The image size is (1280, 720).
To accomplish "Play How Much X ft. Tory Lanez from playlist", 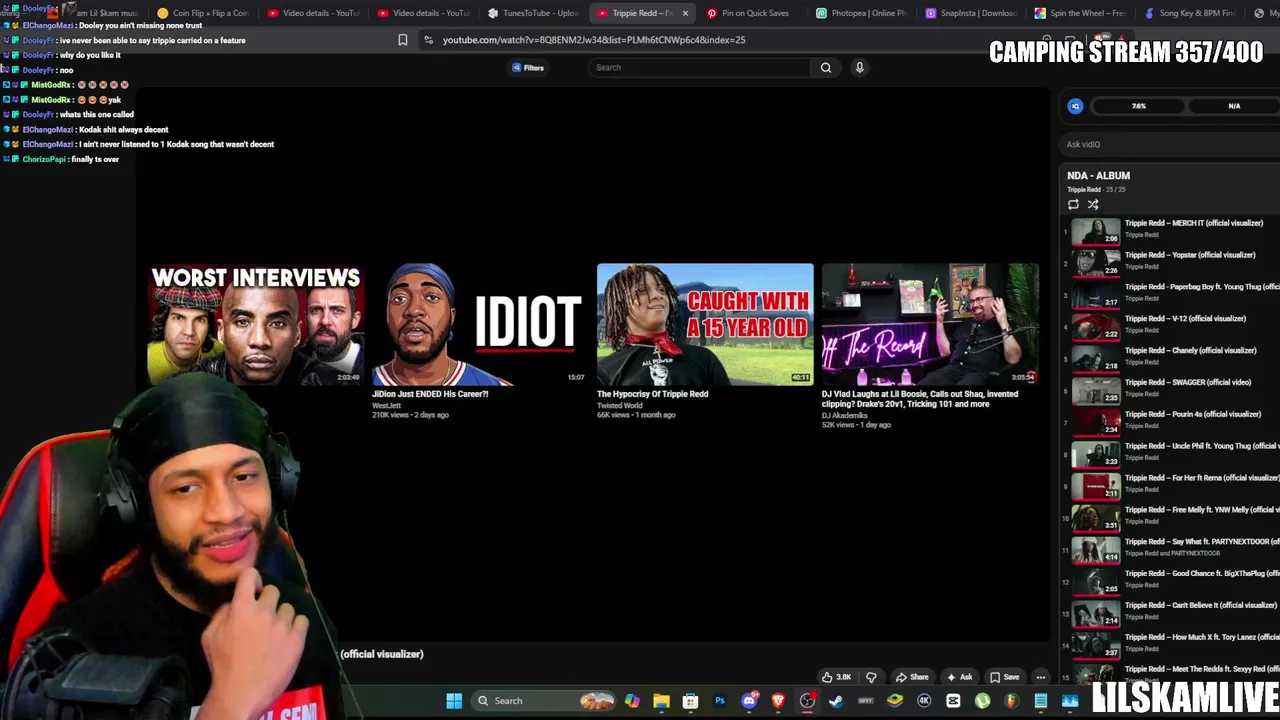I will pos(1172,646).
